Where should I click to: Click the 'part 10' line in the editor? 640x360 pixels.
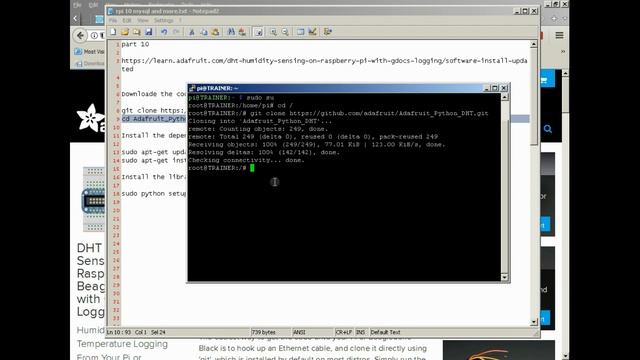coord(135,44)
